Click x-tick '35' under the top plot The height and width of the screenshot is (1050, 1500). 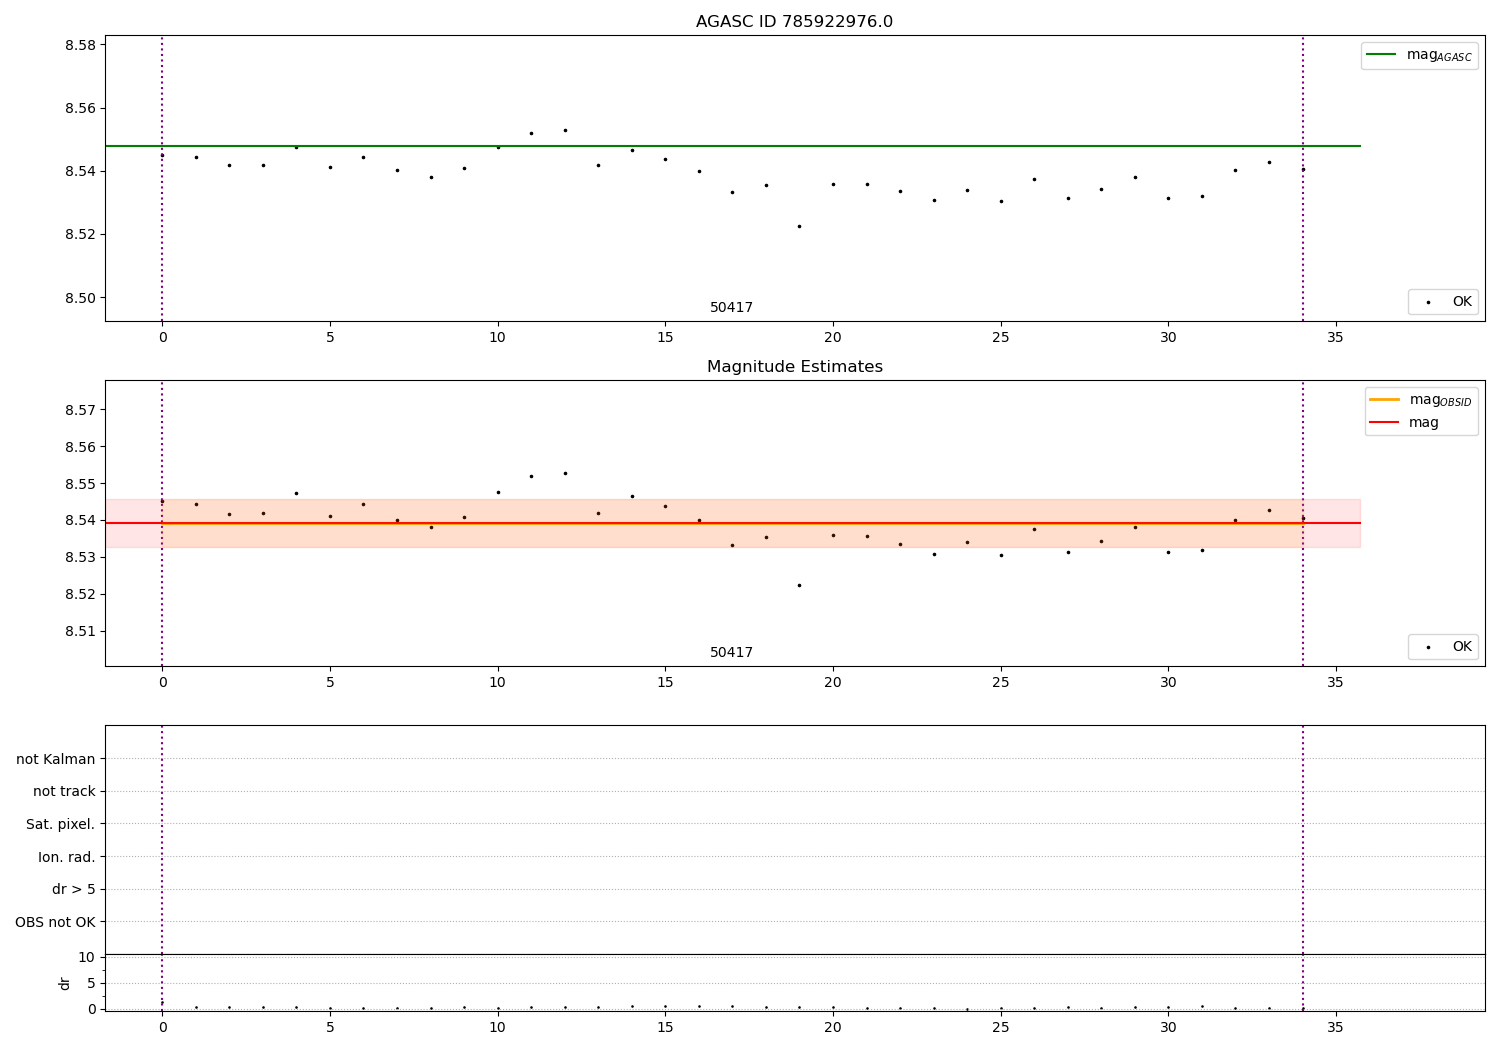[x=1335, y=338]
